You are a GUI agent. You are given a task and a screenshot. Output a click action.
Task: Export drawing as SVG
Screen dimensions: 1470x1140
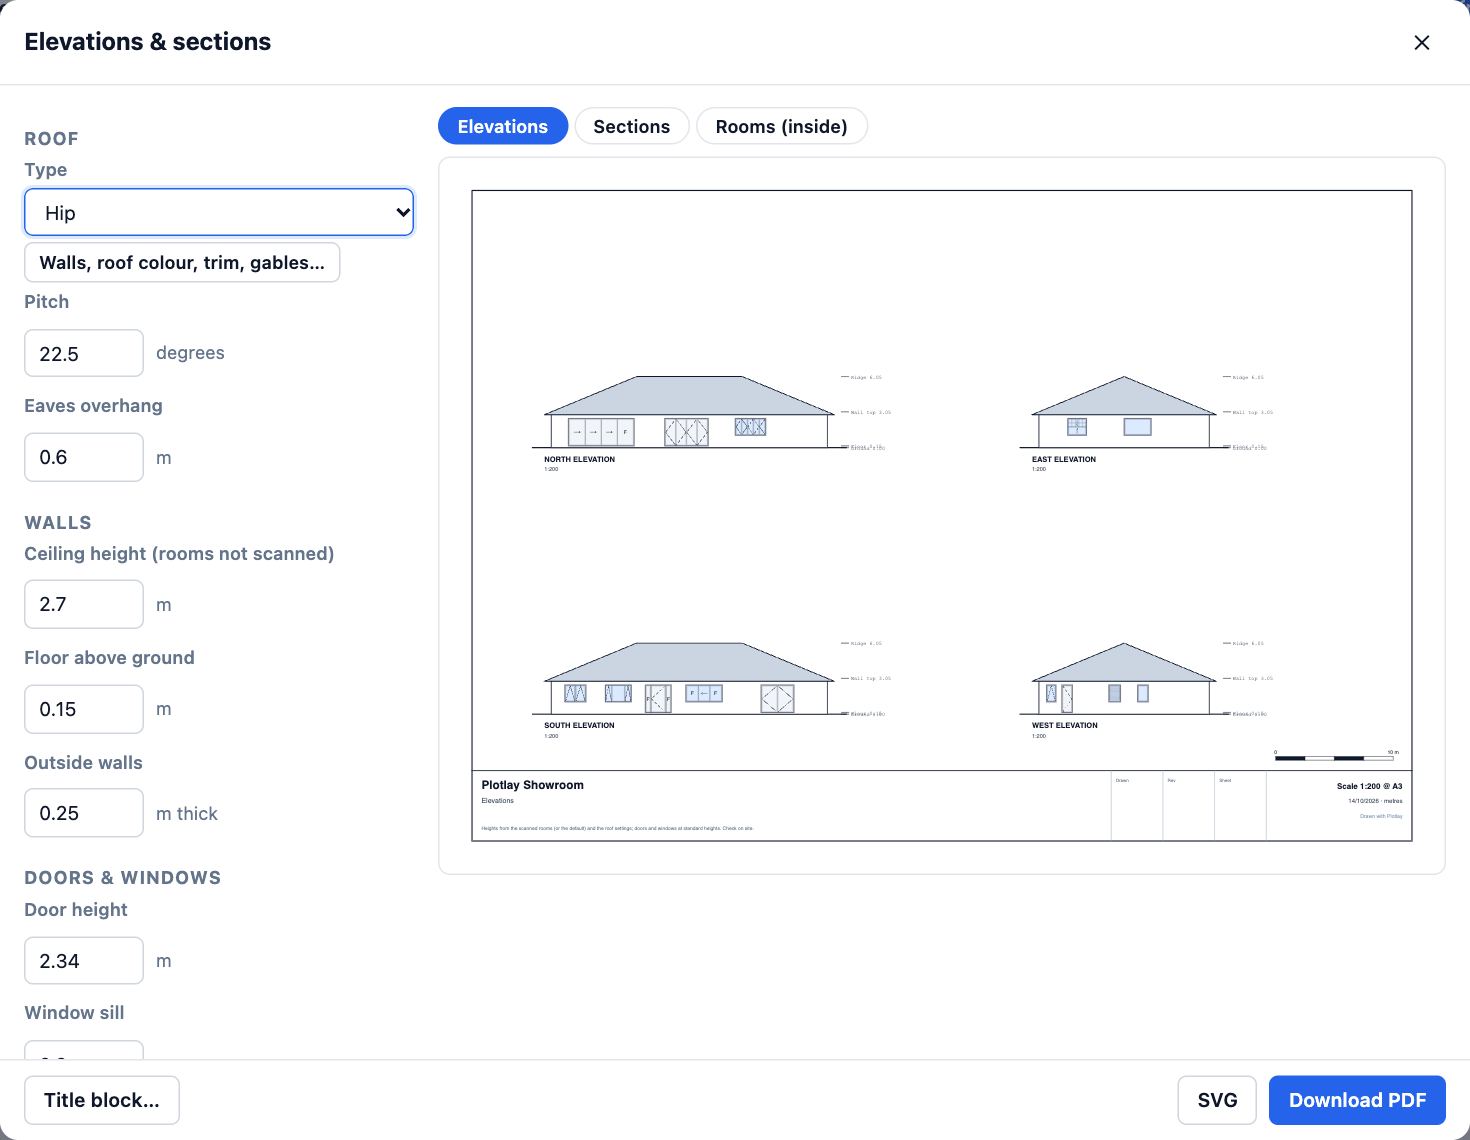click(1217, 1100)
